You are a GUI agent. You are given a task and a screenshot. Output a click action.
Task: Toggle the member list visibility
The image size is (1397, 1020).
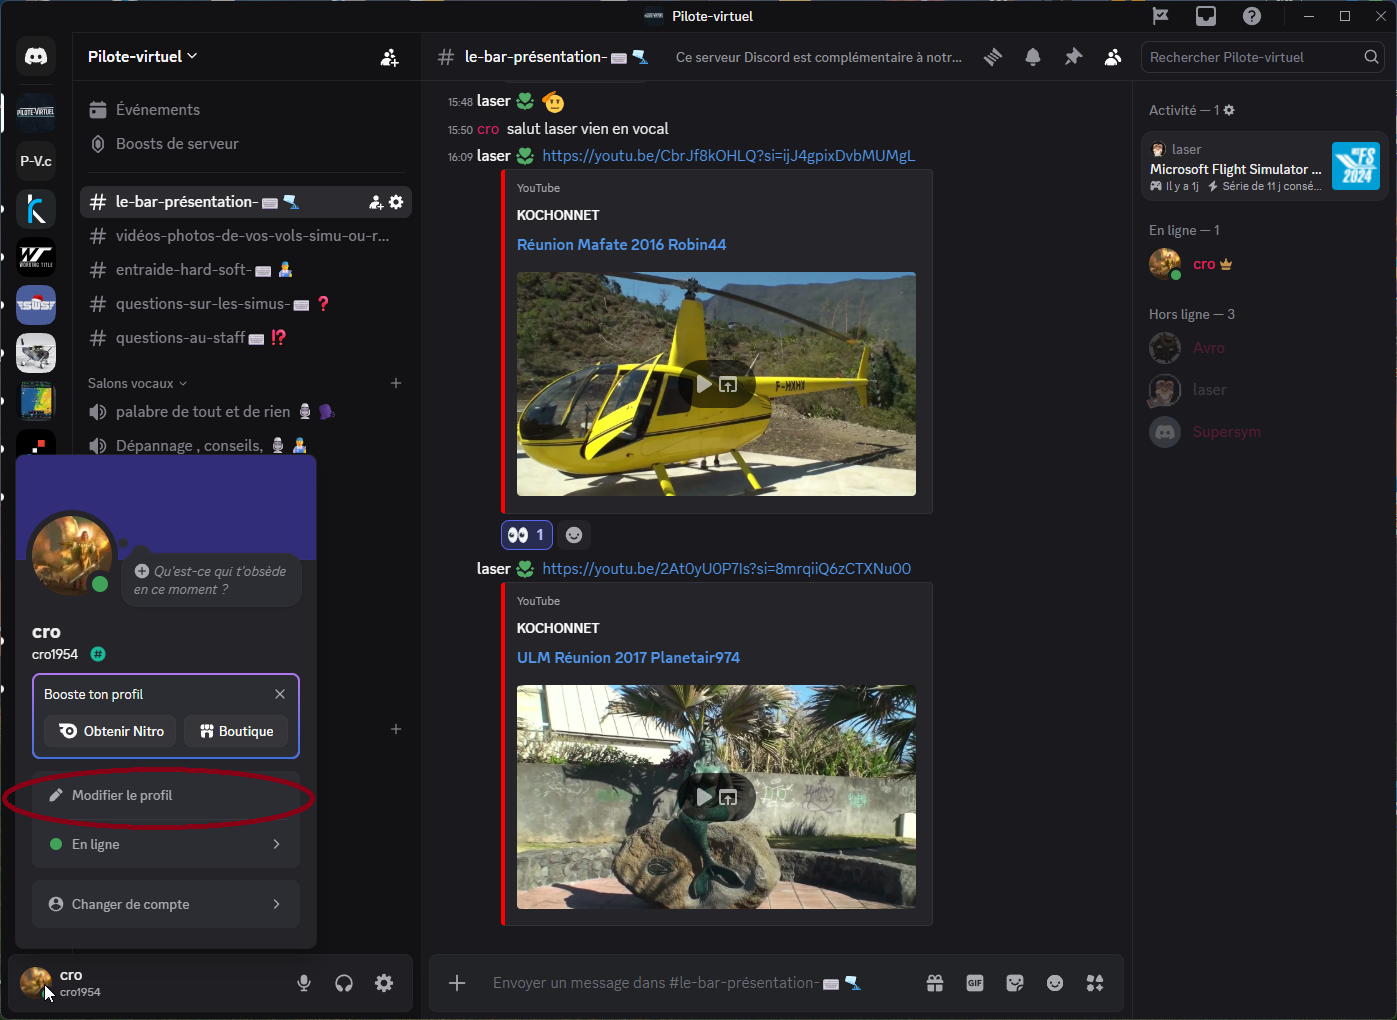point(1113,57)
